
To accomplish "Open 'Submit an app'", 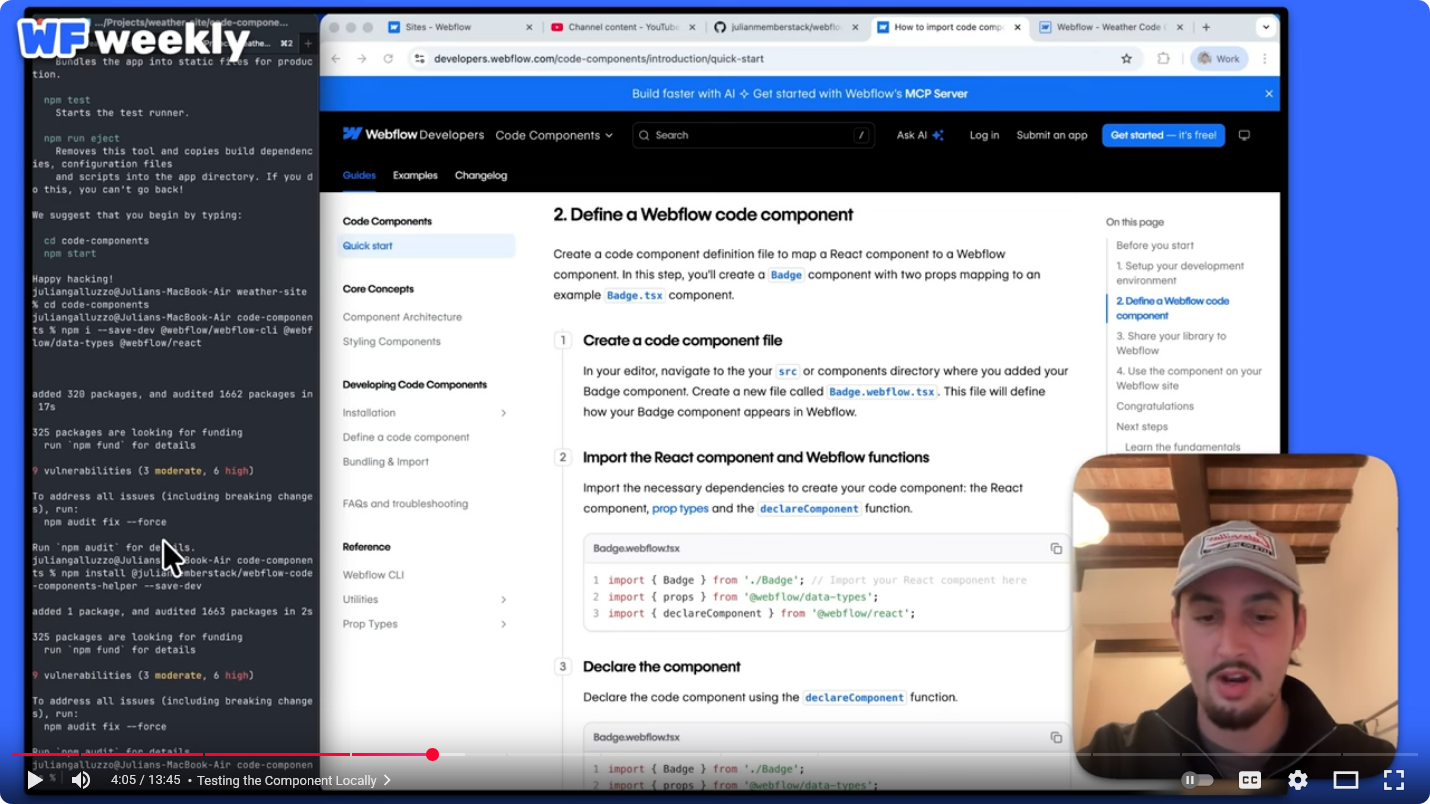I will (1051, 135).
